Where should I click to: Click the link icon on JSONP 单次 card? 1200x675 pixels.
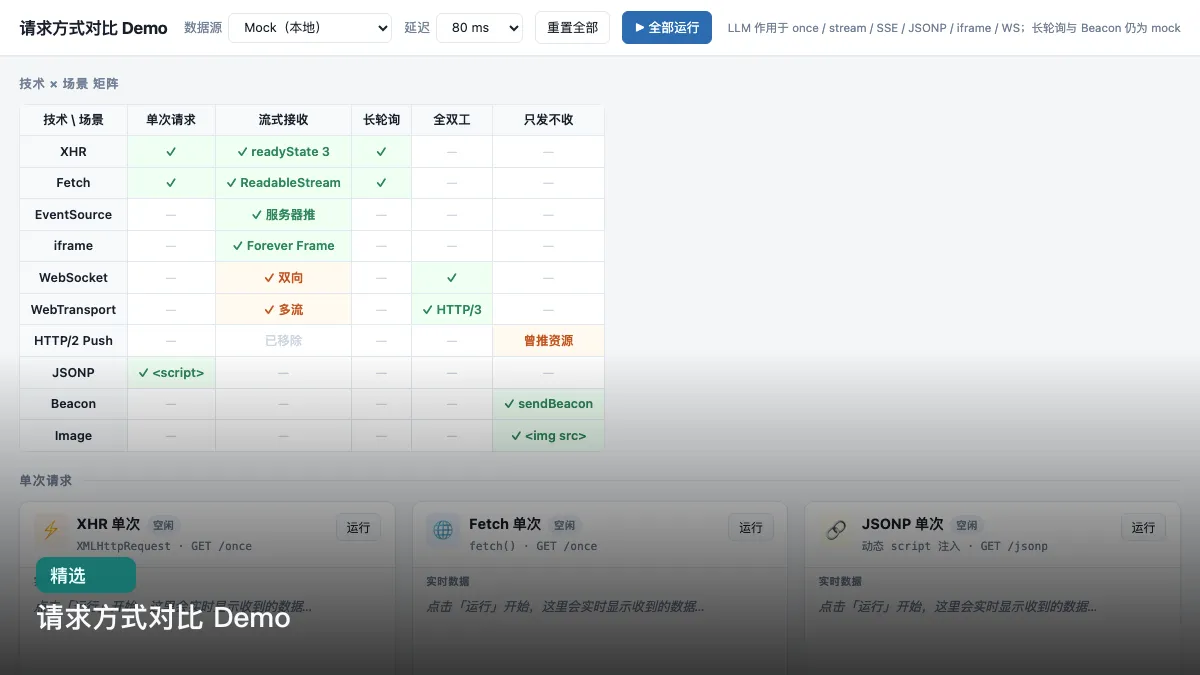click(x=835, y=530)
